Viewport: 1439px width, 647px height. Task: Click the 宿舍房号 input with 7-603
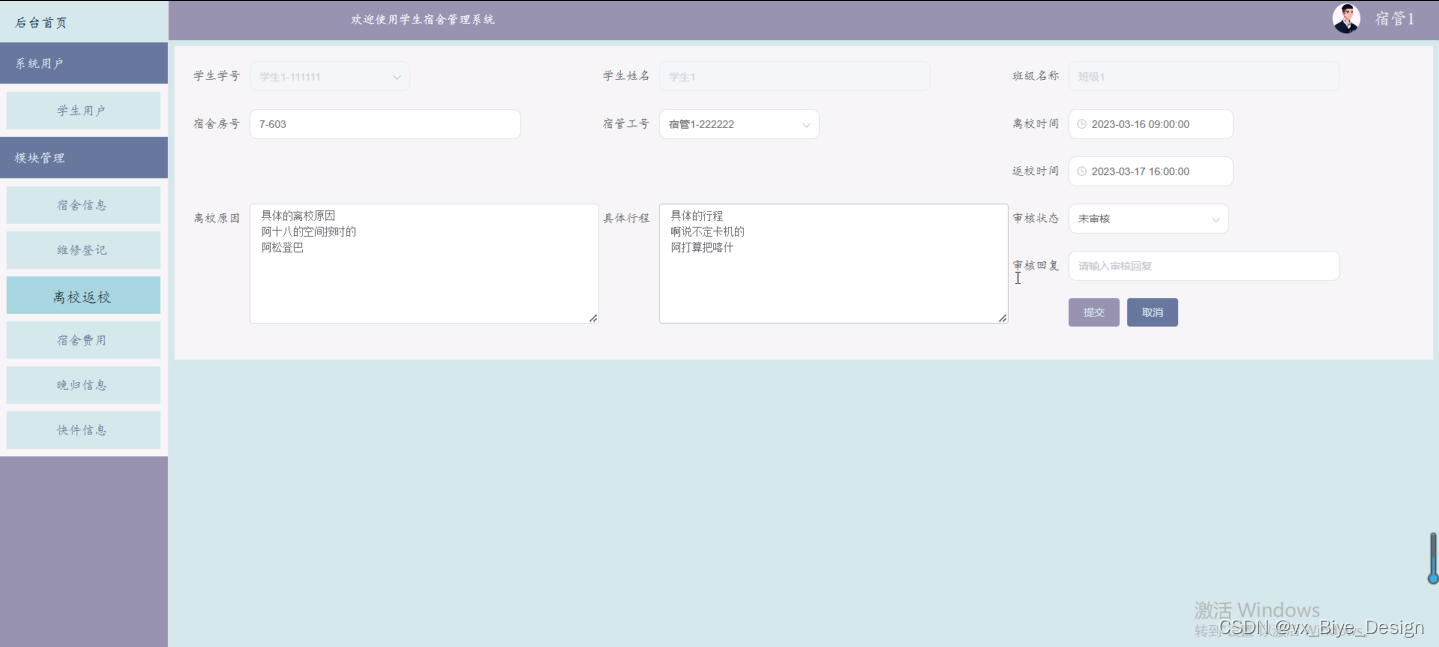385,124
